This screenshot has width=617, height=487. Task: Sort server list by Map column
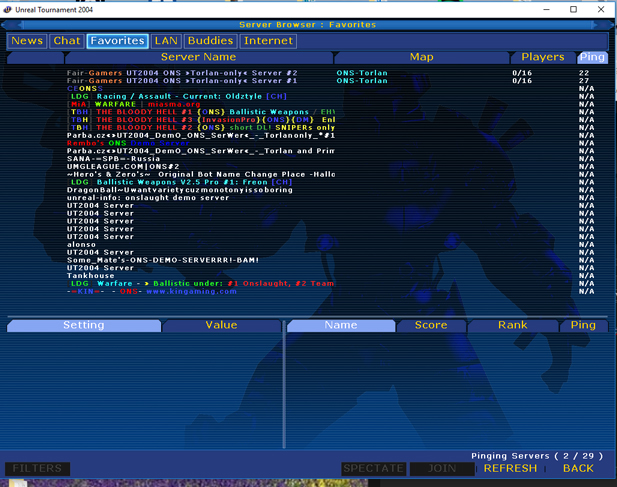pyautogui.click(x=421, y=57)
